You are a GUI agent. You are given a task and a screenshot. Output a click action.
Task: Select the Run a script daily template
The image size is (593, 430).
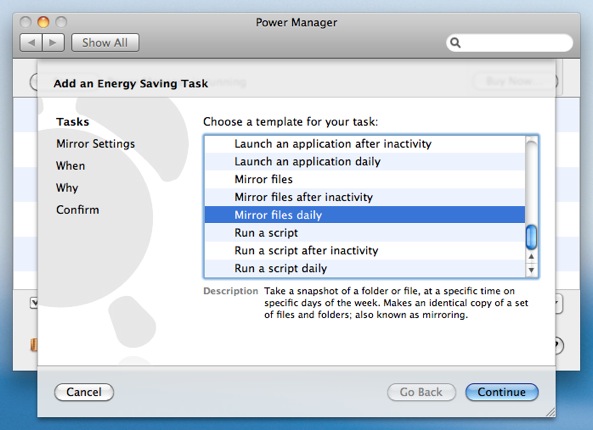tap(365, 268)
